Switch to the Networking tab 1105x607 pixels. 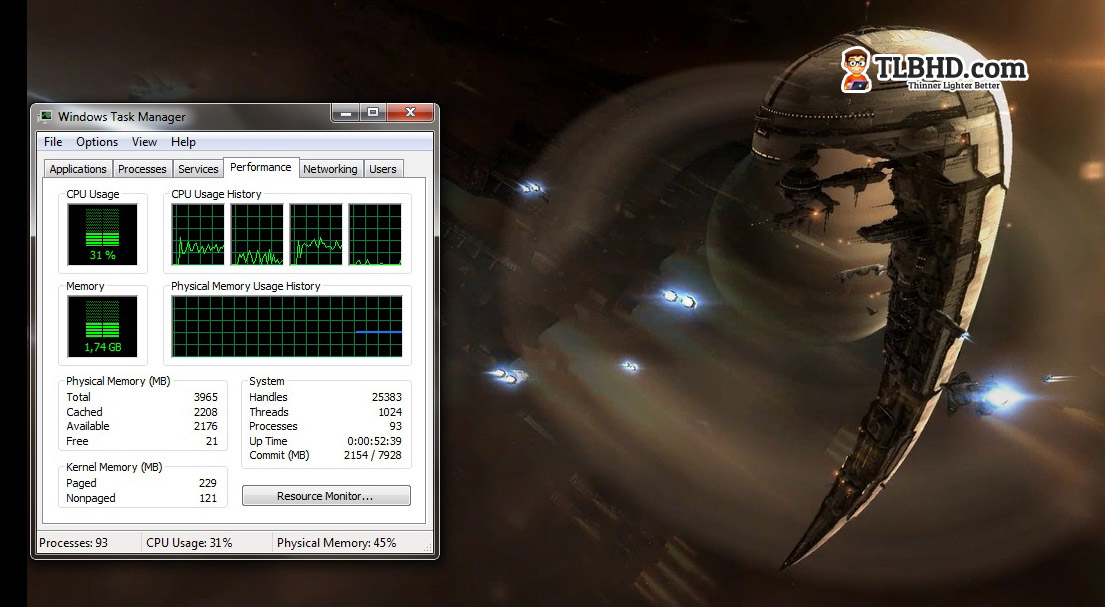[x=330, y=169]
